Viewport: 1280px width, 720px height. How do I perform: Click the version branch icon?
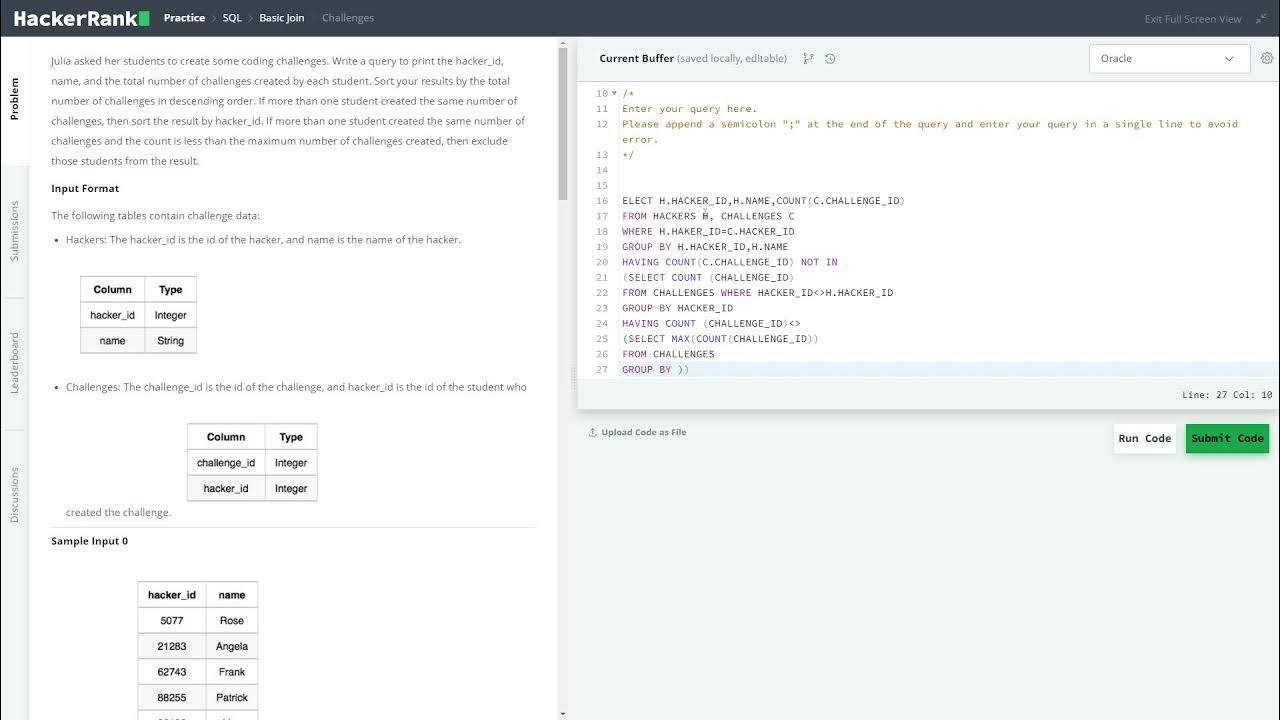tap(808, 59)
